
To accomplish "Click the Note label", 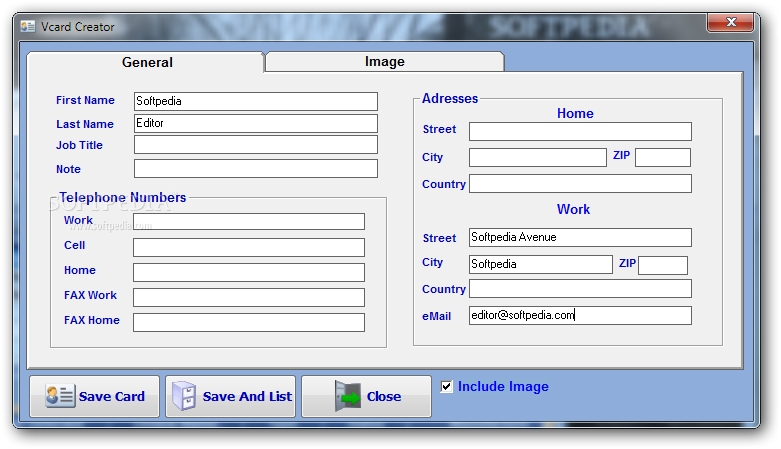I will click(68, 169).
